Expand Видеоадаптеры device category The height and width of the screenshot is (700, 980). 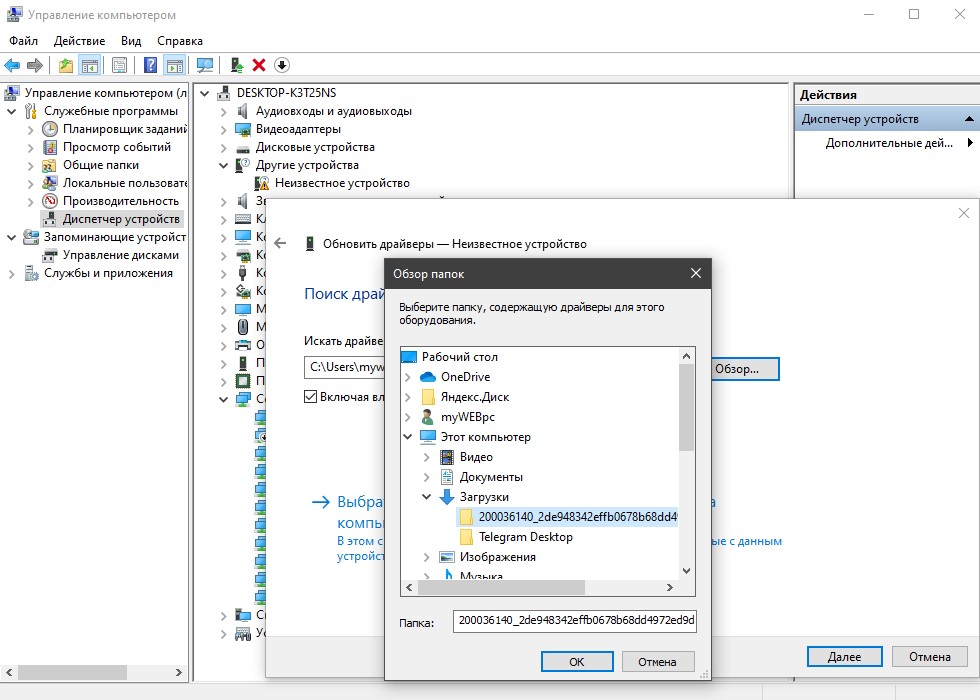pyautogui.click(x=223, y=129)
